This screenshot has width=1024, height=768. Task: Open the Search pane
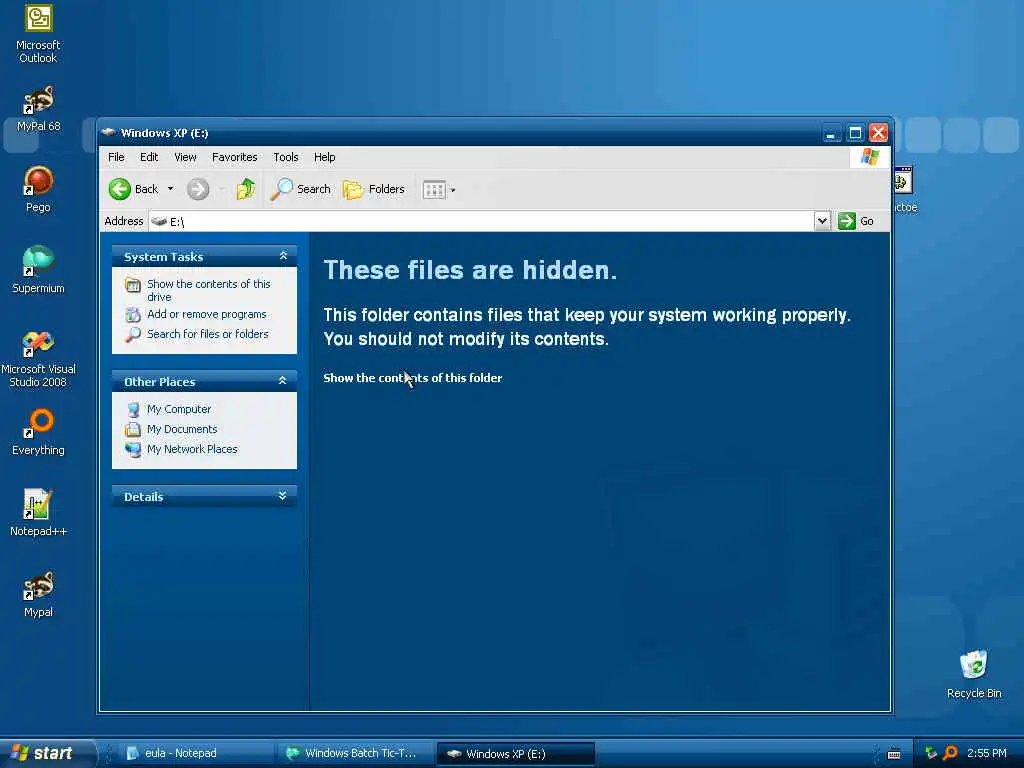301,189
